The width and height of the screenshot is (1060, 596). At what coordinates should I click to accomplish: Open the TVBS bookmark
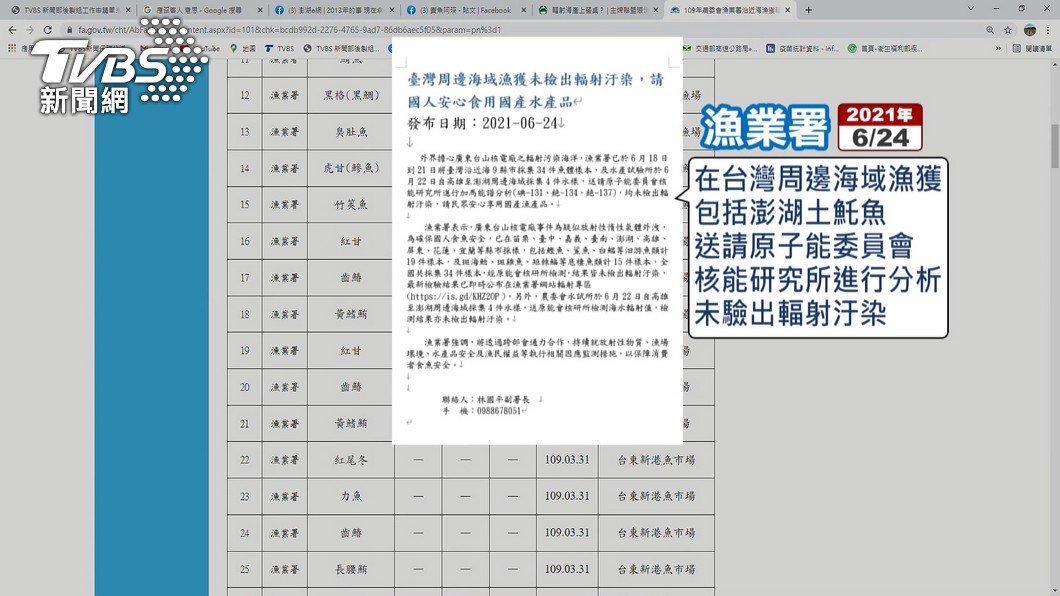279,49
